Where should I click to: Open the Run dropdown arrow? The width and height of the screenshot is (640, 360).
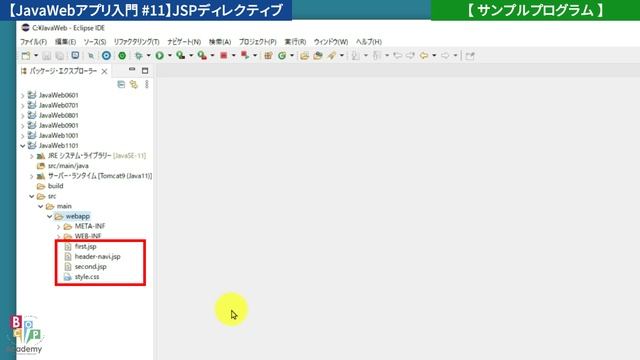click(169, 56)
